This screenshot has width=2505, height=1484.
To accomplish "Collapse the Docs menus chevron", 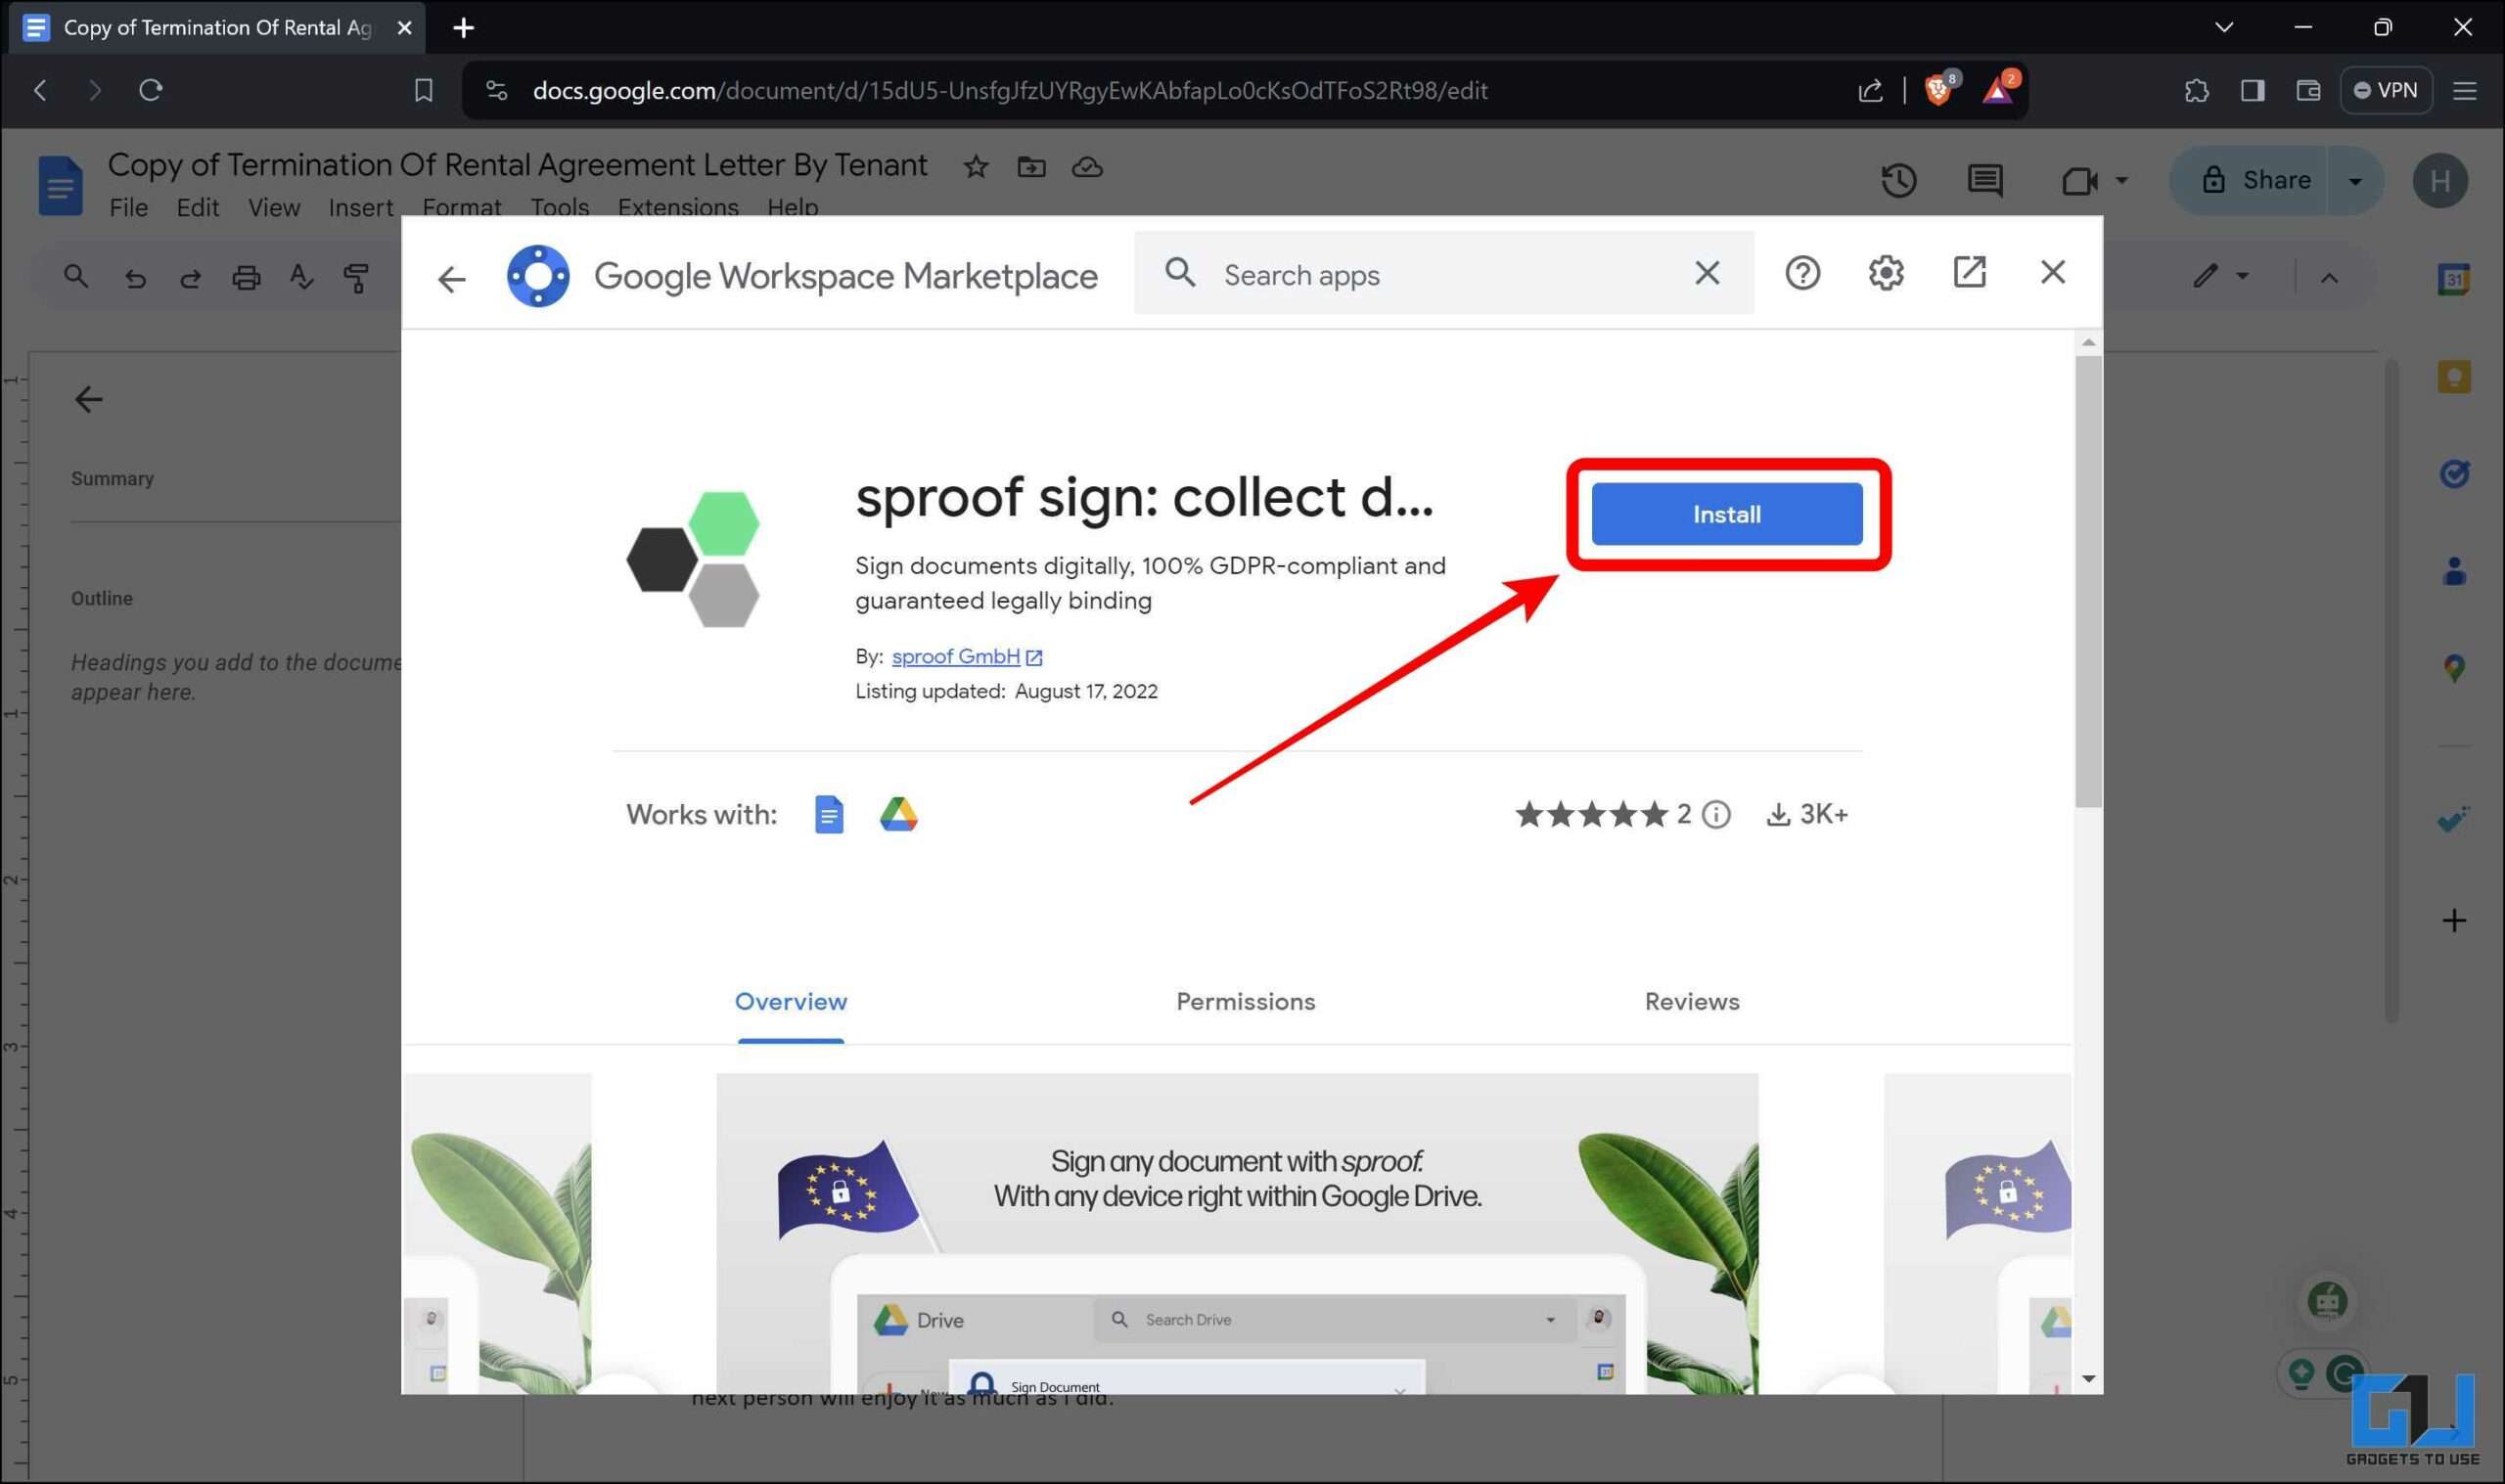I will tap(2328, 277).
